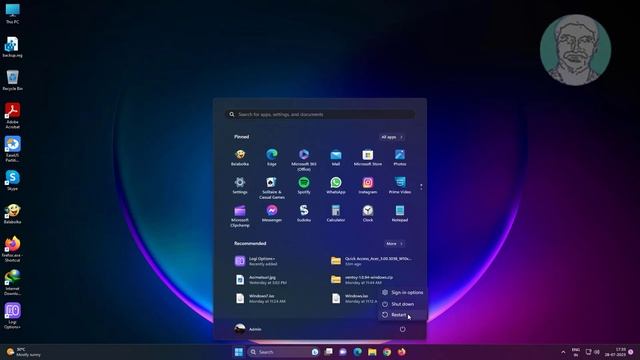Open weather widget on taskbar
640x360 pixels.
[x=24, y=352]
